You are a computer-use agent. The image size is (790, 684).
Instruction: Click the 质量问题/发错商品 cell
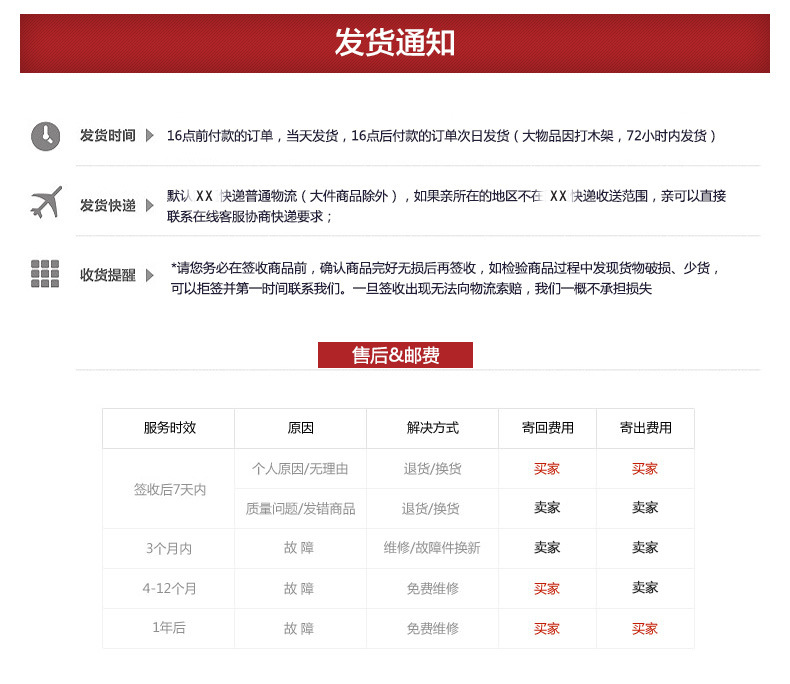(x=300, y=509)
